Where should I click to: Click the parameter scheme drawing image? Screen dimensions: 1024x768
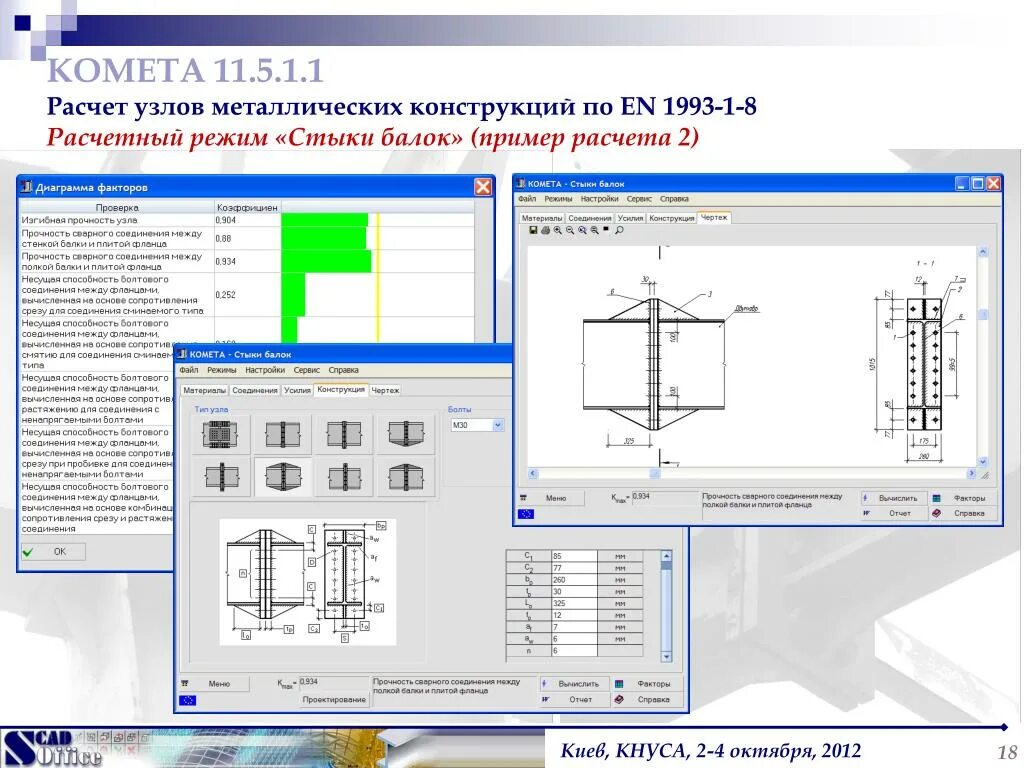click(x=308, y=582)
